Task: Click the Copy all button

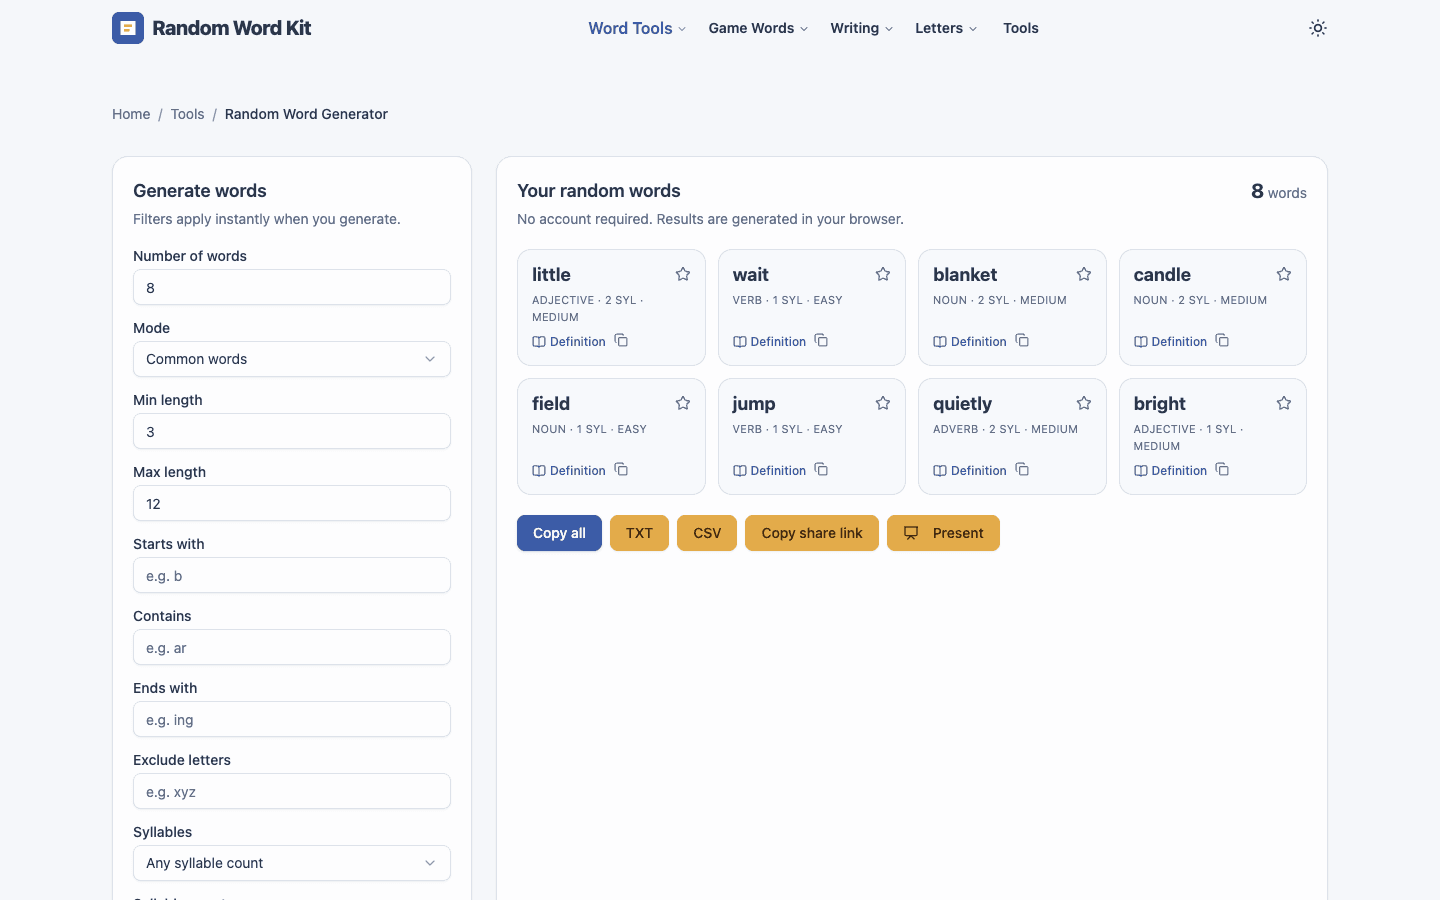Action: pos(559,533)
